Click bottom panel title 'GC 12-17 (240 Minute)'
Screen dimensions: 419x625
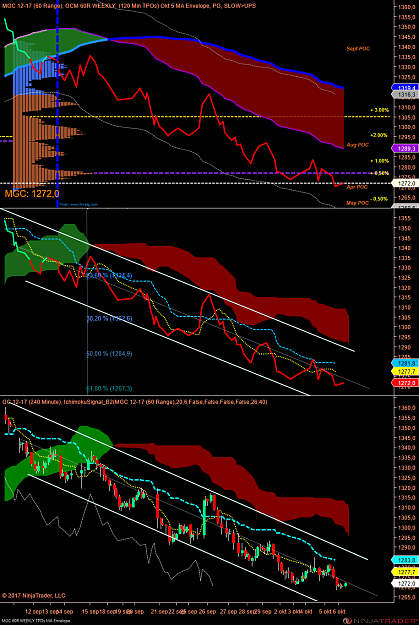(x=31, y=402)
